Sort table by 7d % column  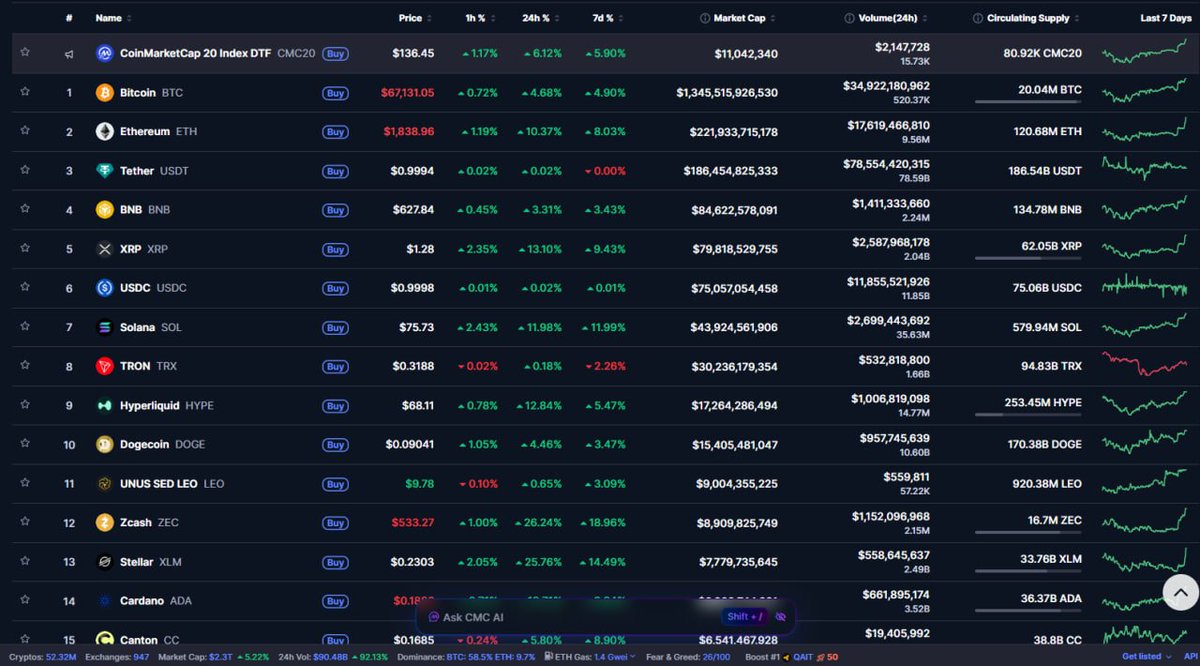[607, 18]
